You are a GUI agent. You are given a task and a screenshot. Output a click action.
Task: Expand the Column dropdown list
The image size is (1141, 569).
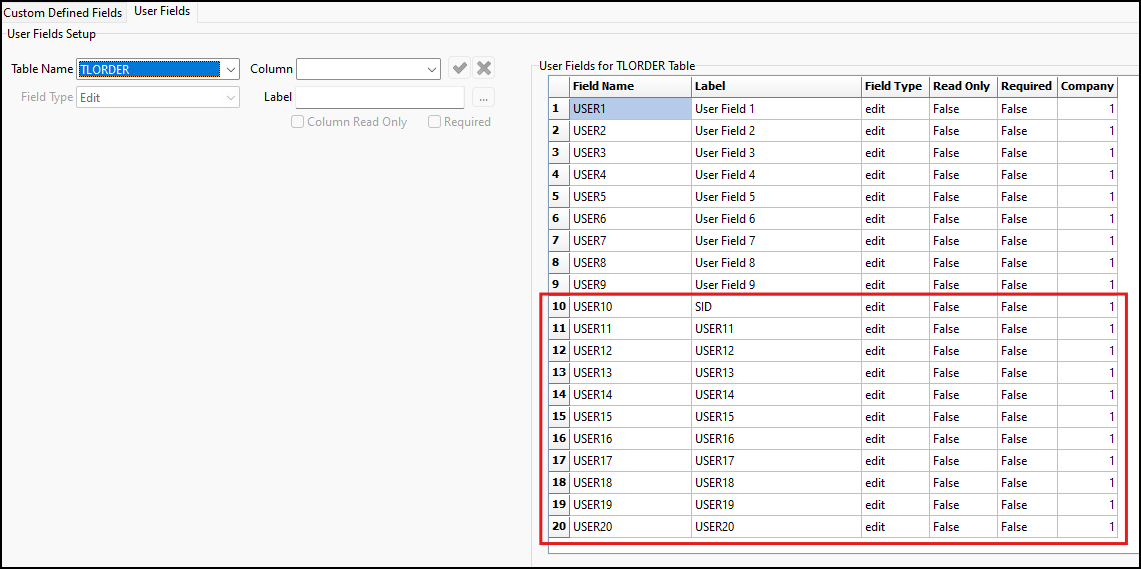pyautogui.click(x=432, y=70)
